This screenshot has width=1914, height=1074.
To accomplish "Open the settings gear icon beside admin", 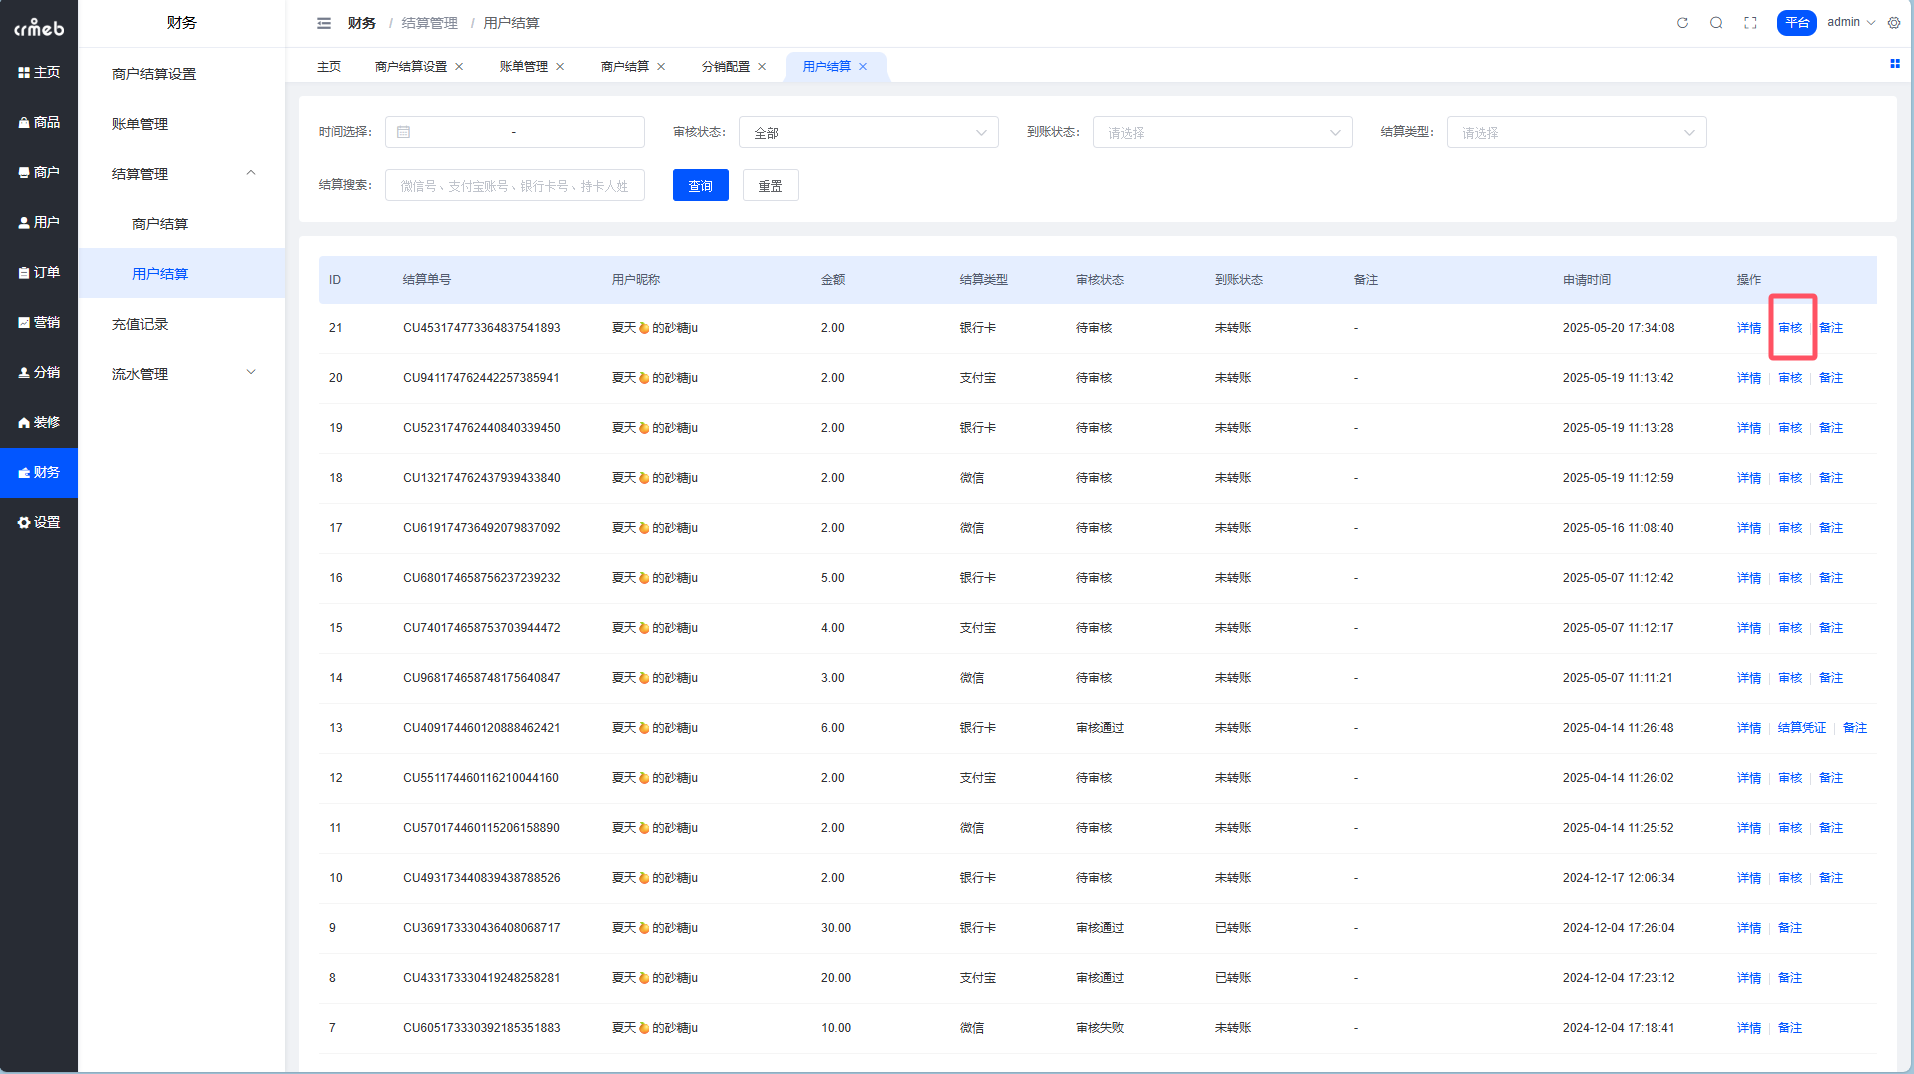I will 1894,23.
